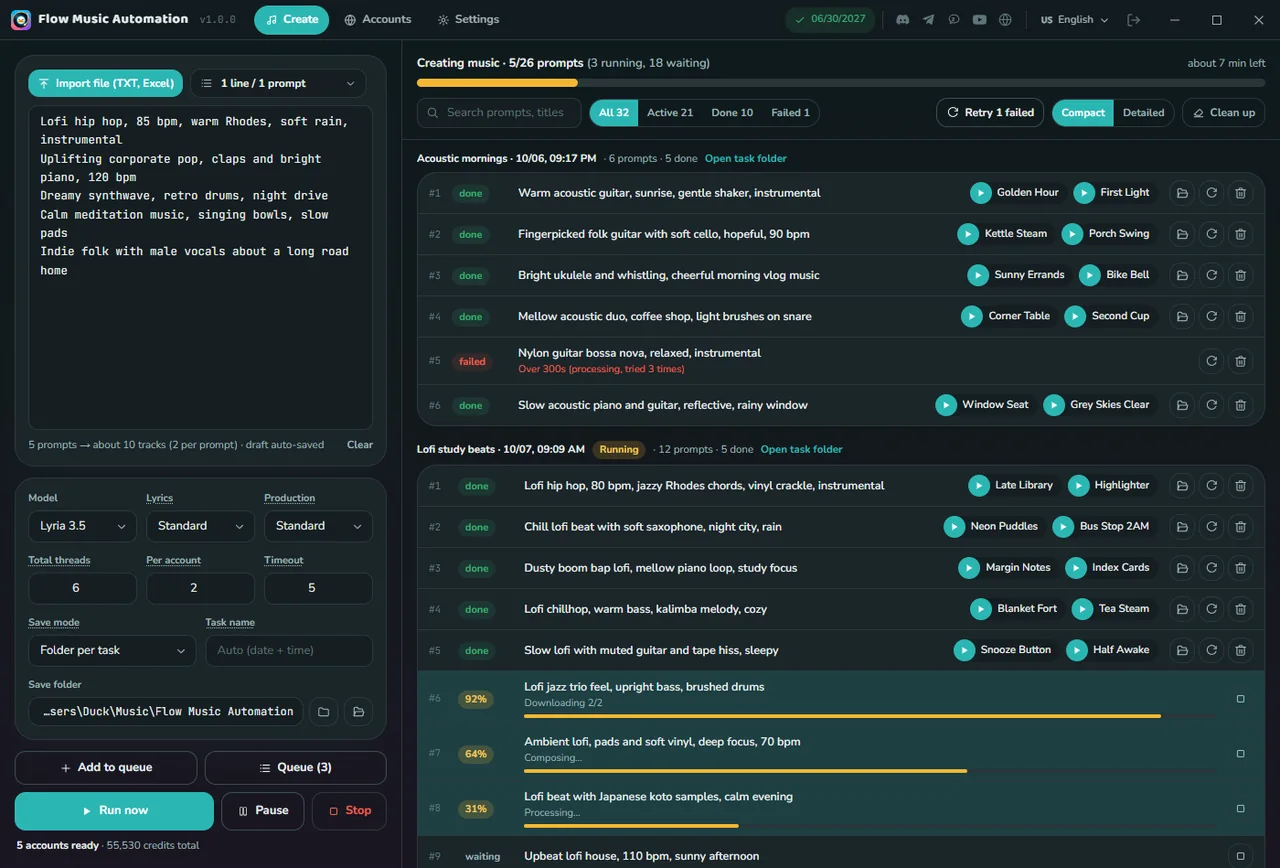This screenshot has height=868, width=1280.
Task: Switch to the Detailed view
Action: [x=1143, y=113]
